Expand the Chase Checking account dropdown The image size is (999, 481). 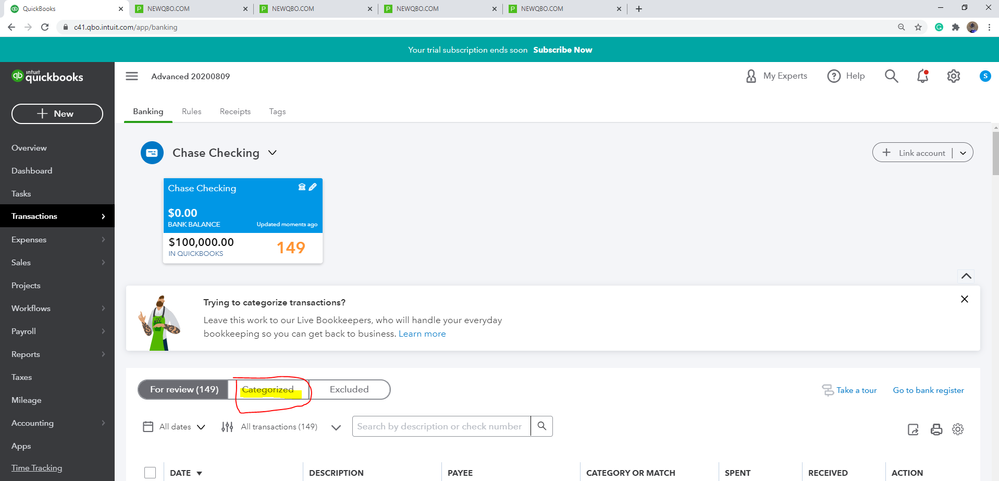tap(272, 153)
